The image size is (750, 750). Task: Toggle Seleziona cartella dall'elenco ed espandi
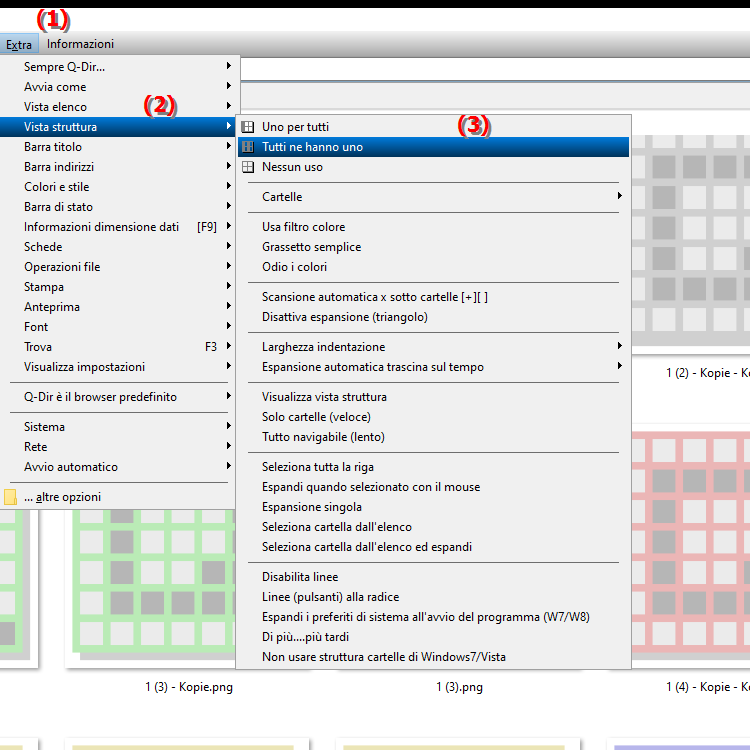(x=433, y=547)
